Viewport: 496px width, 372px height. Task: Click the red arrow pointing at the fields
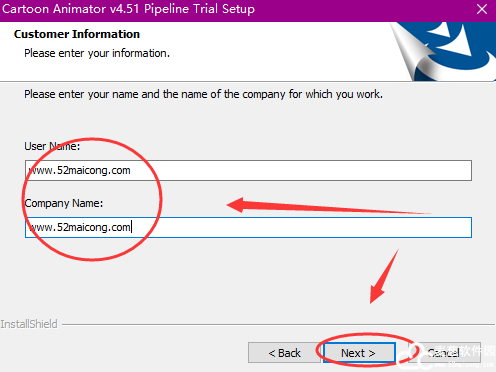click(x=328, y=205)
